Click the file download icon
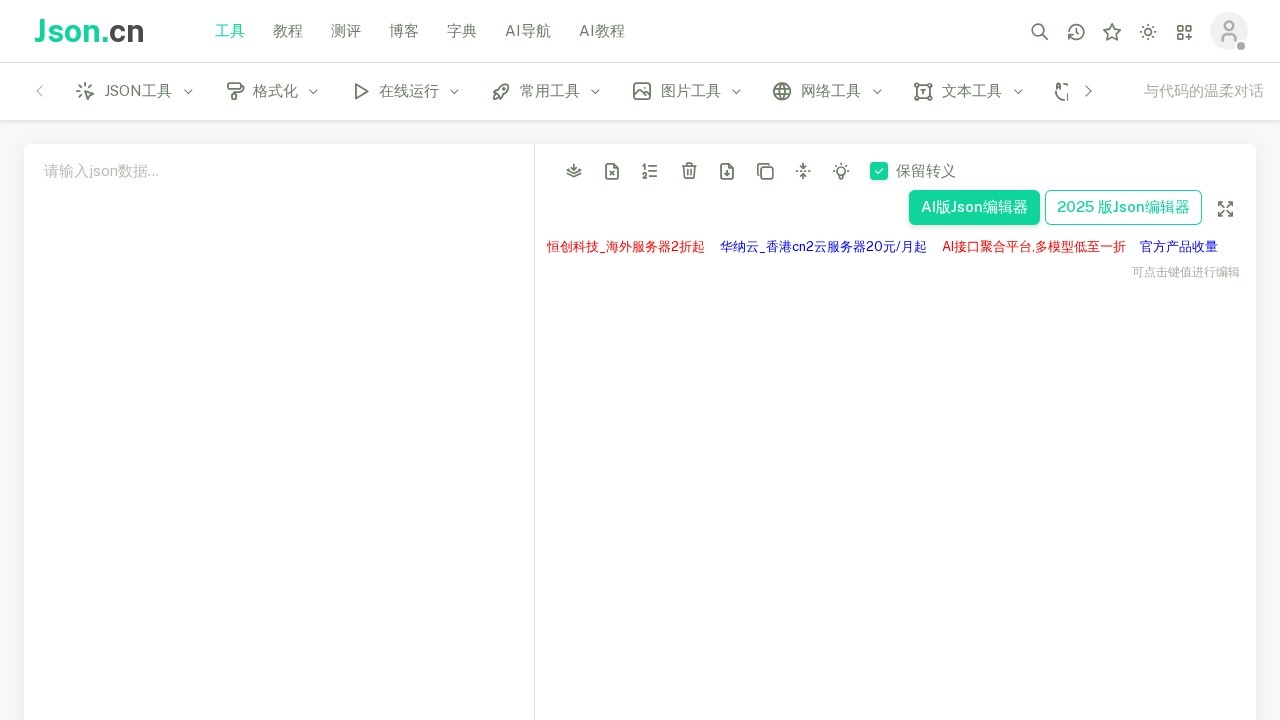1280x720 pixels. pyautogui.click(x=727, y=171)
